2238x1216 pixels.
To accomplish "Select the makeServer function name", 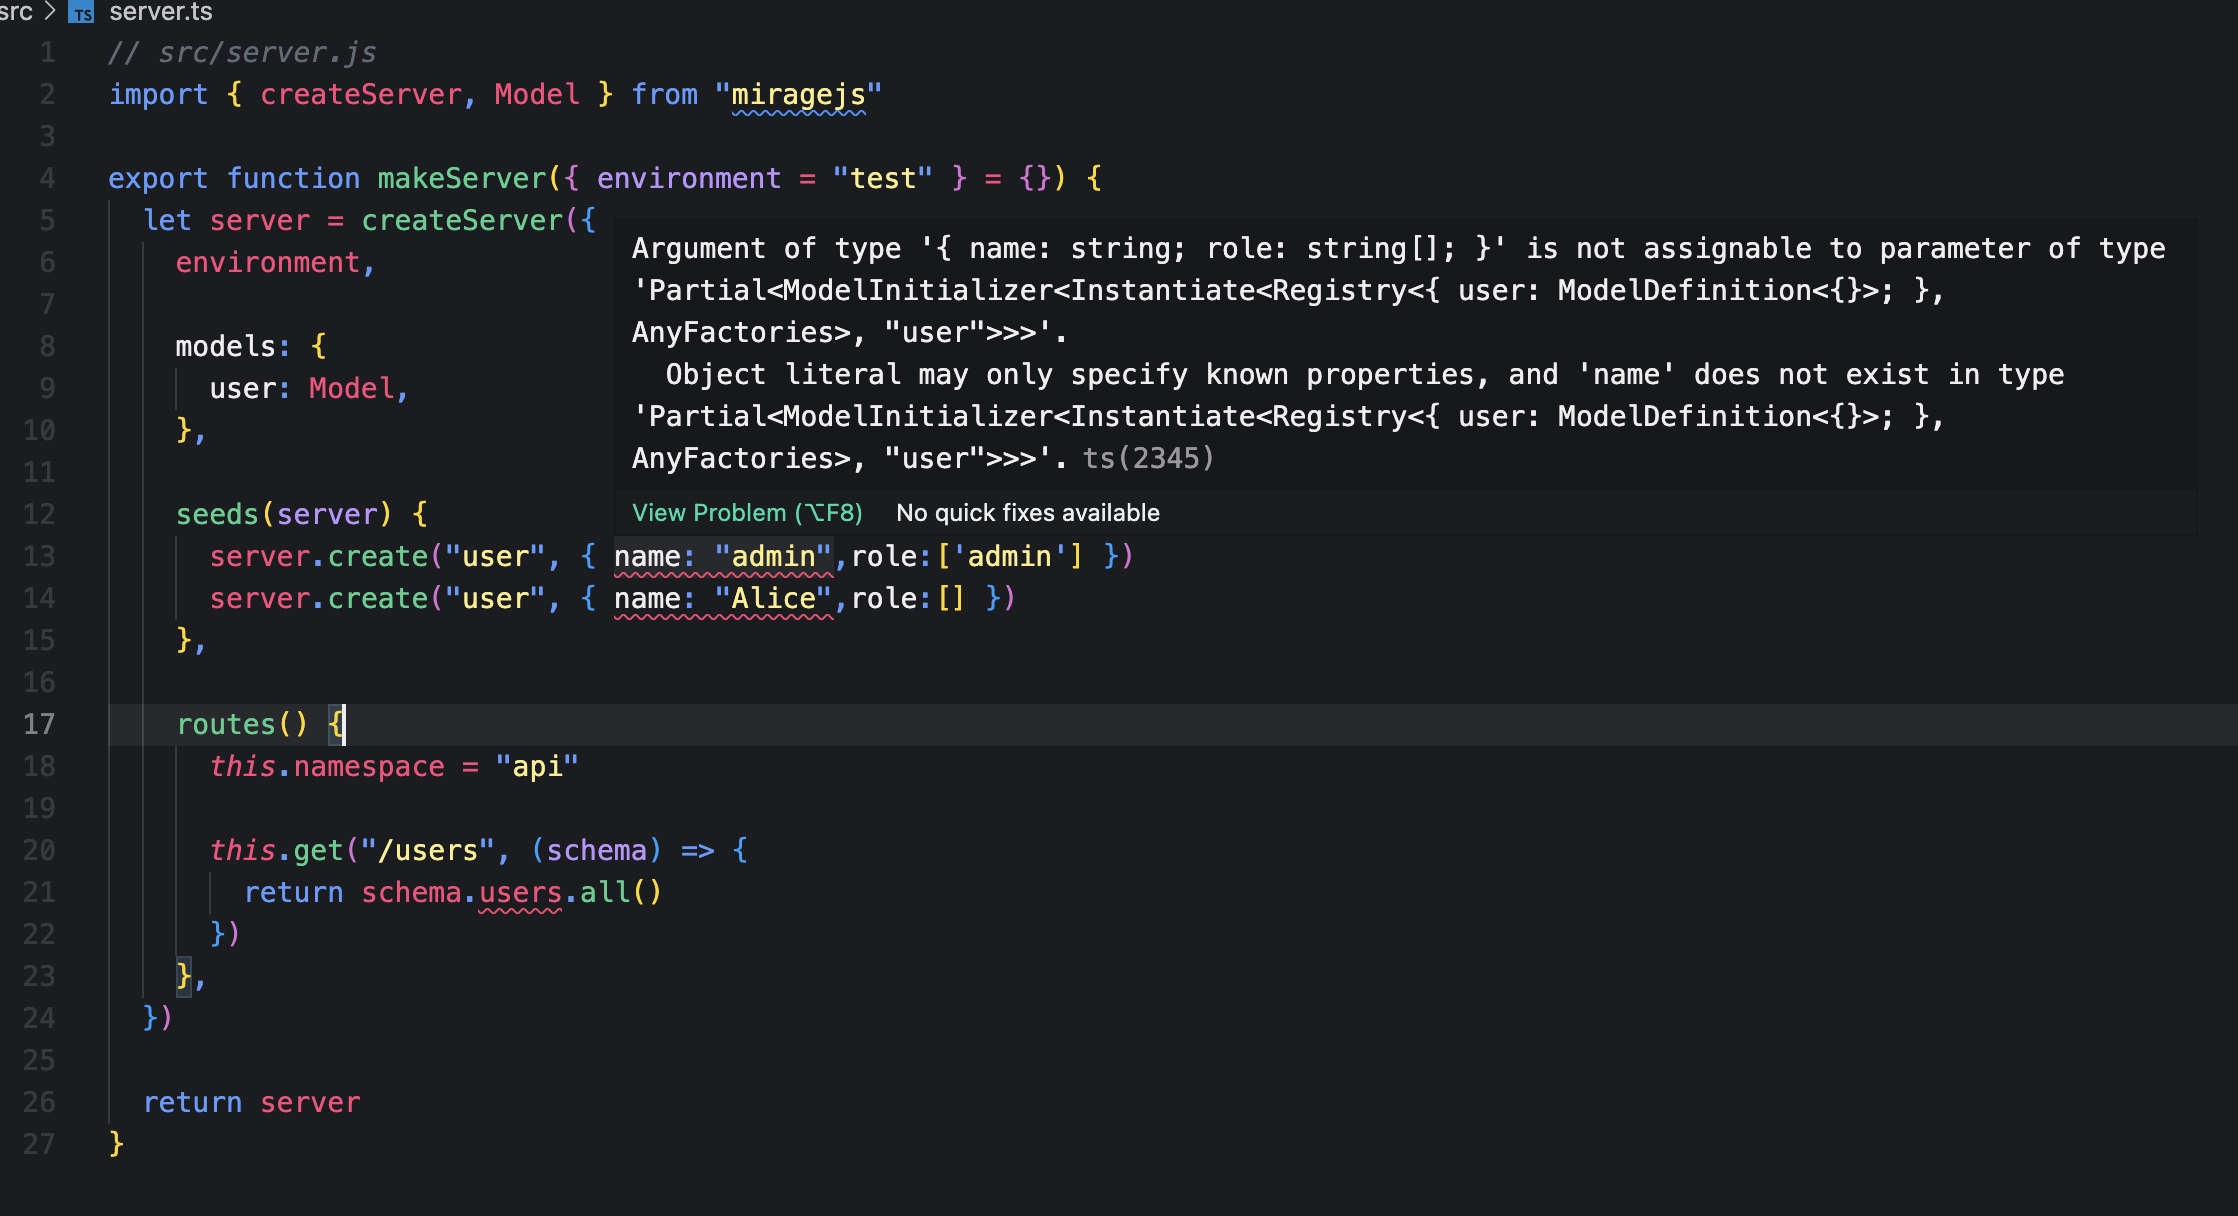I will [x=461, y=177].
